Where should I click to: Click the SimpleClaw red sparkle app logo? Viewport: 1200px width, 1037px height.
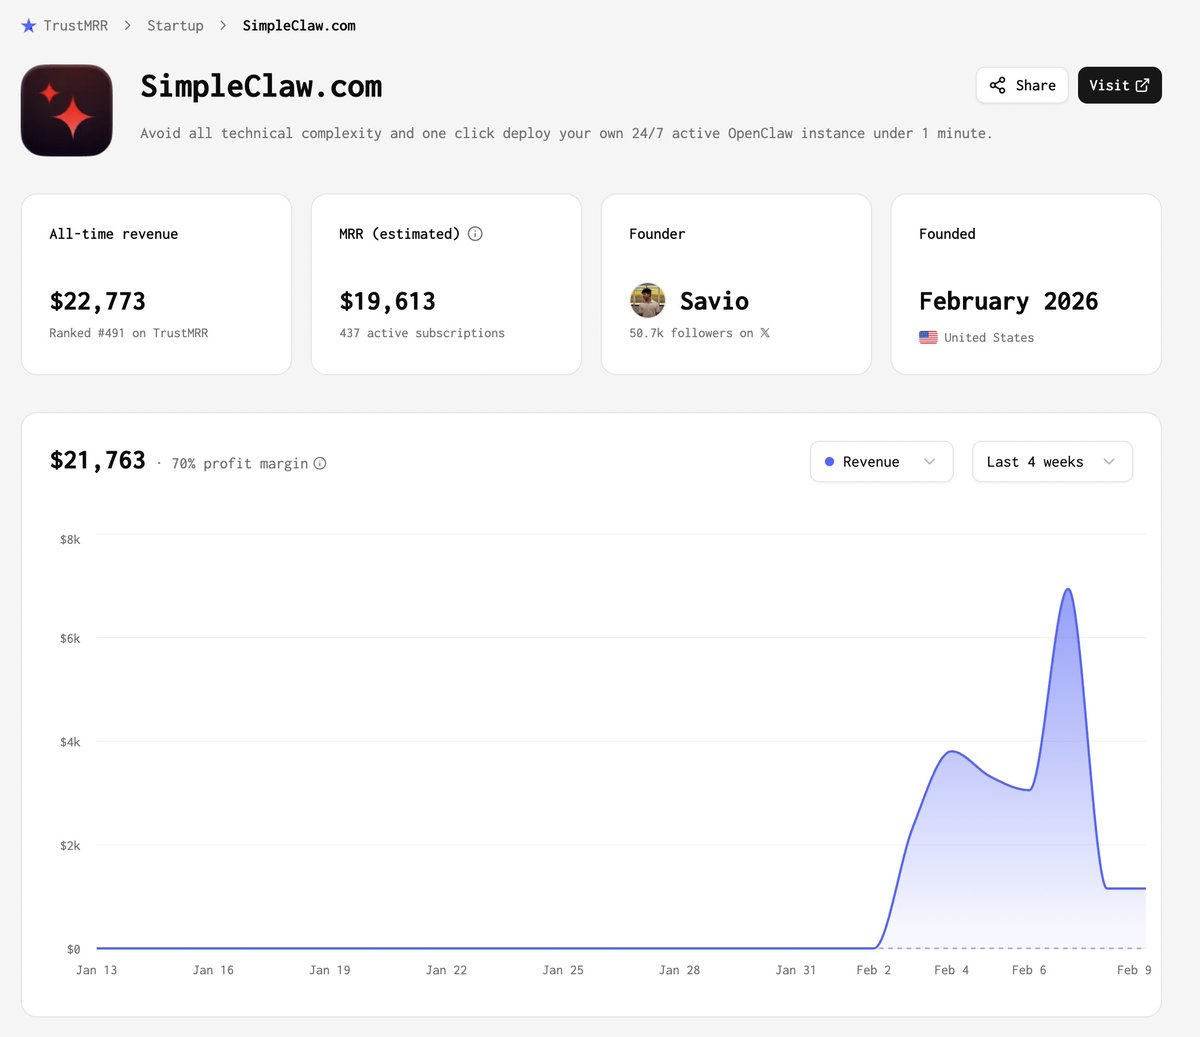[x=67, y=110]
